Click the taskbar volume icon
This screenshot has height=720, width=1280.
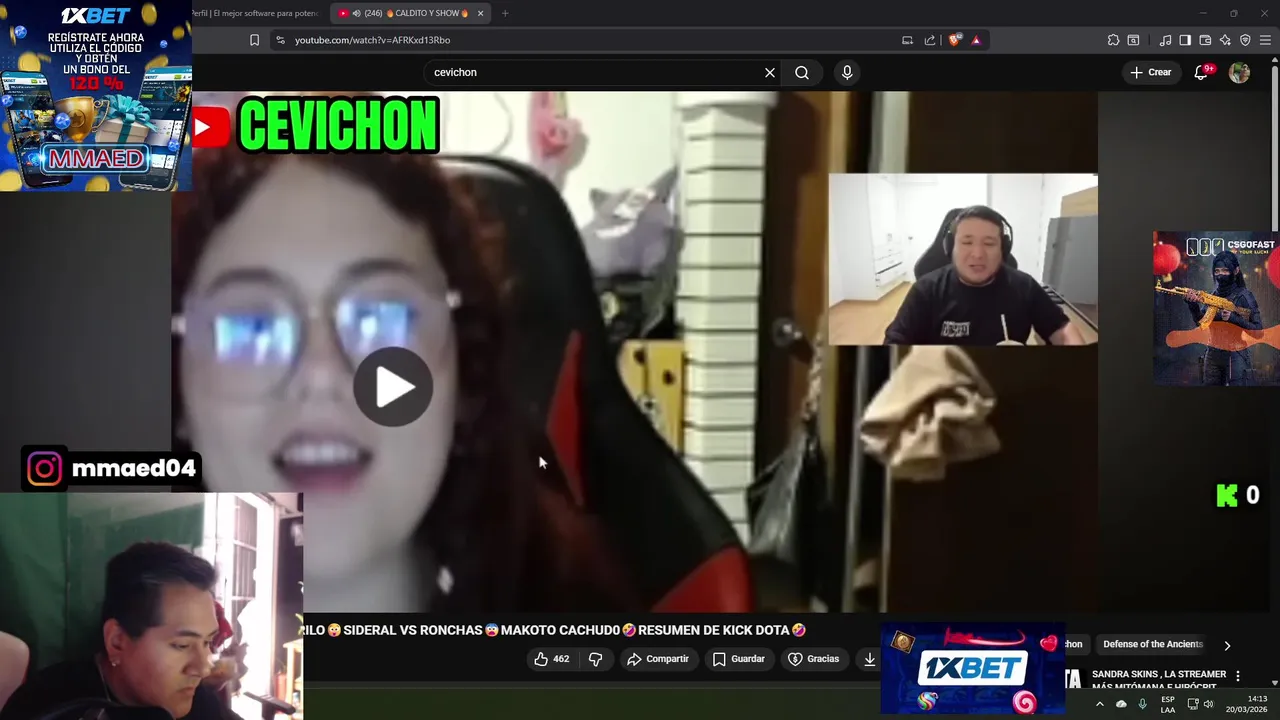pos(1209,704)
